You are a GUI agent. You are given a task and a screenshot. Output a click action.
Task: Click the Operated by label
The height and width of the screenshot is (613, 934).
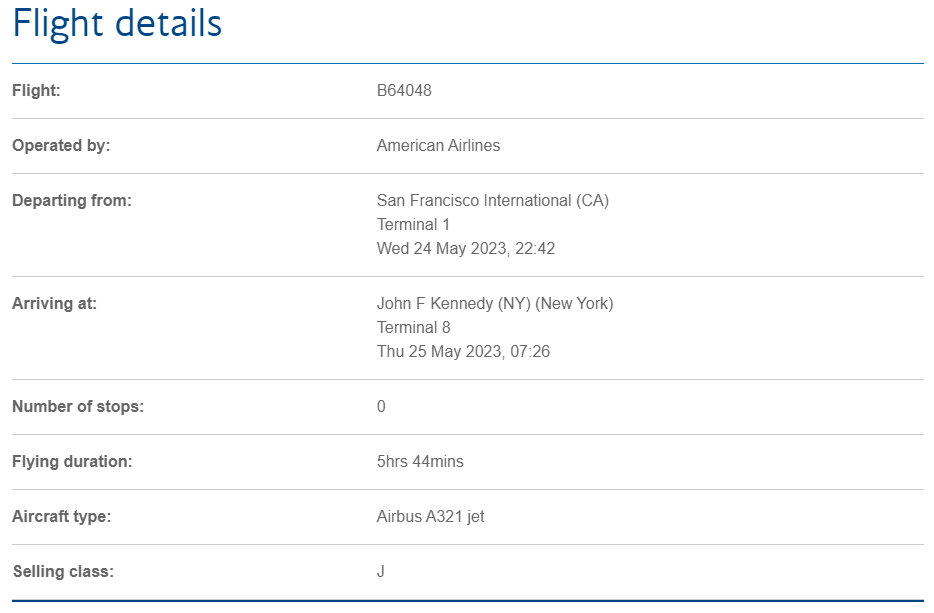pos(61,146)
